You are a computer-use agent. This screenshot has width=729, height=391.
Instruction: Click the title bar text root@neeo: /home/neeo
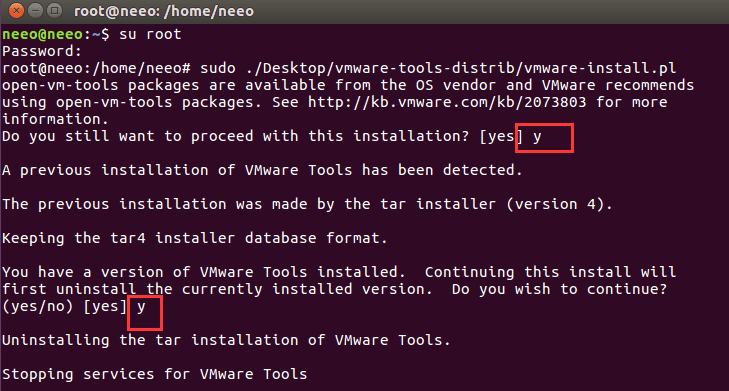click(x=164, y=11)
